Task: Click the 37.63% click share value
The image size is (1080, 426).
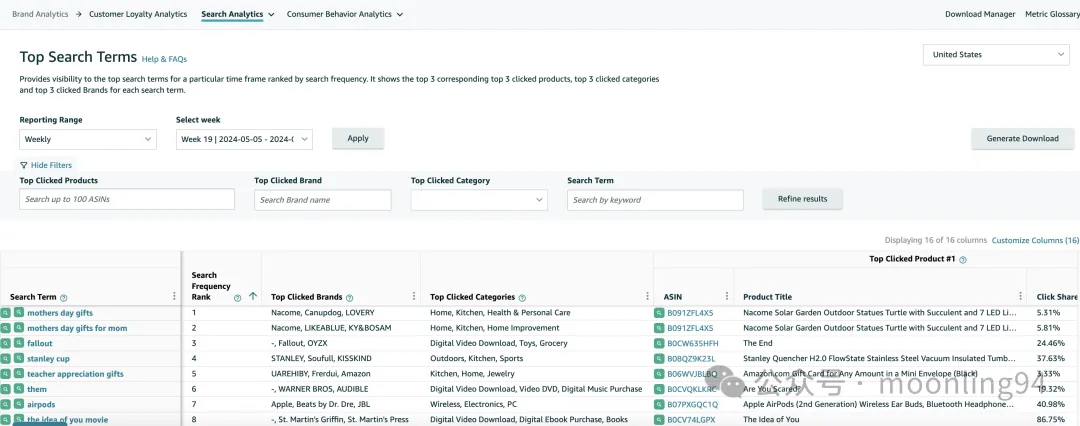Action: coord(1051,358)
